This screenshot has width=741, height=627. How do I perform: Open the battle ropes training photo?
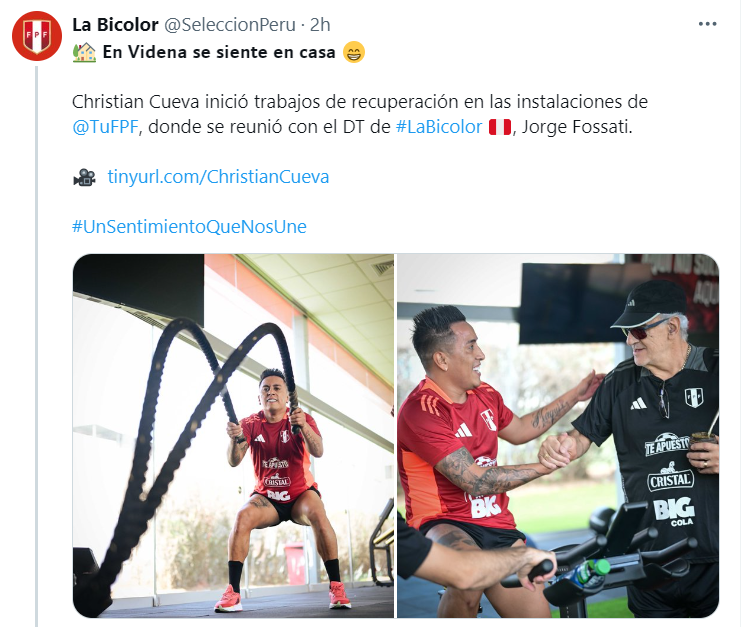coord(233,436)
